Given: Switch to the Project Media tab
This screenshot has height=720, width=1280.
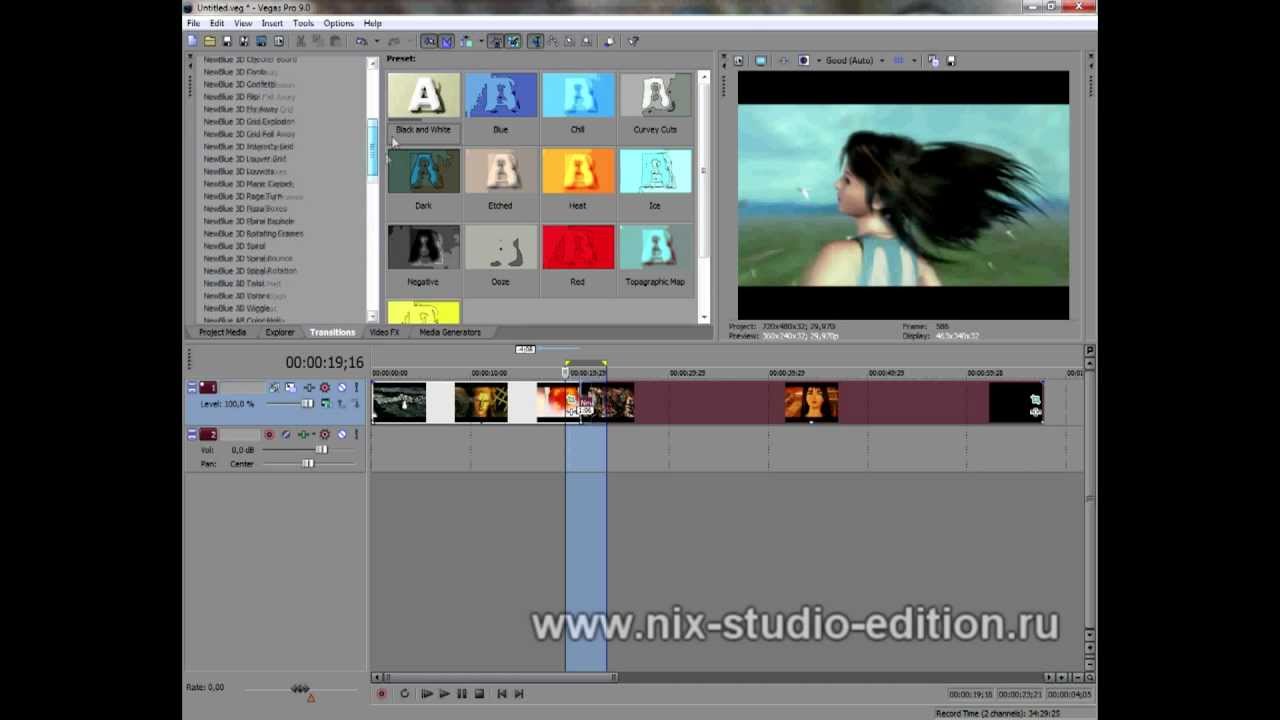Looking at the screenshot, I should click(x=222, y=332).
